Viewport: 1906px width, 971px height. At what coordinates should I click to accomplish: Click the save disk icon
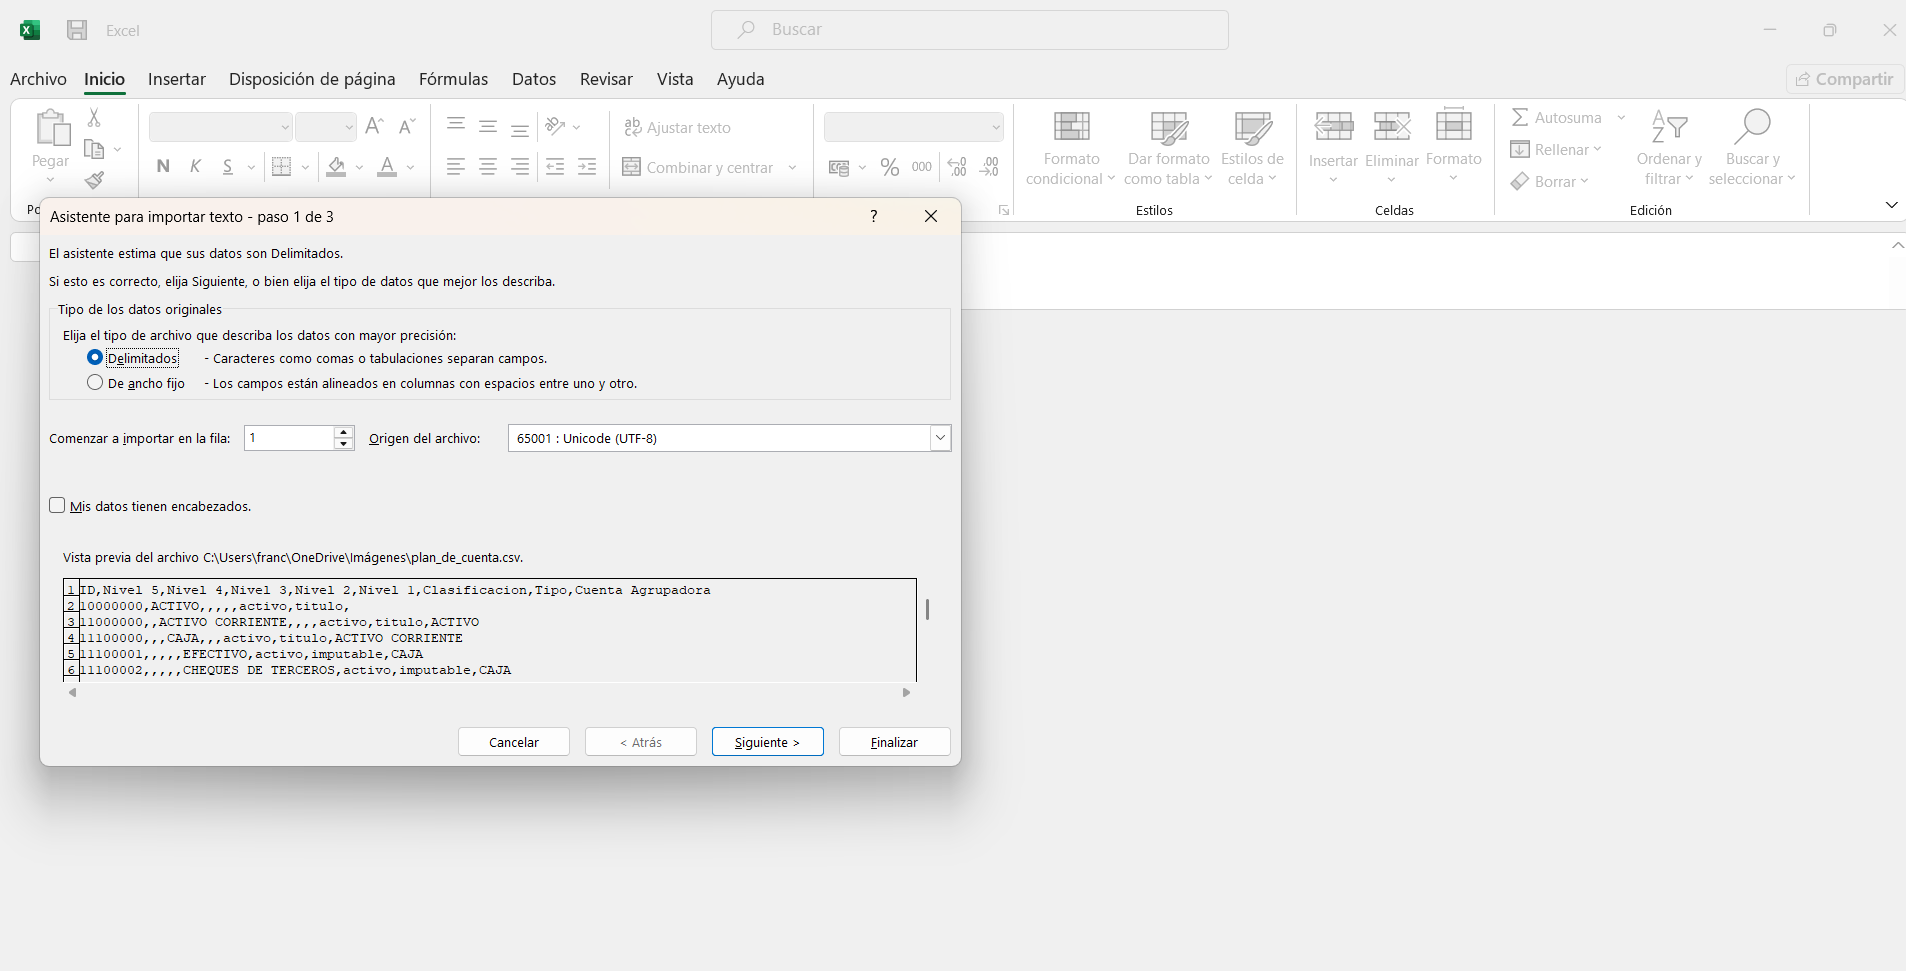click(77, 30)
